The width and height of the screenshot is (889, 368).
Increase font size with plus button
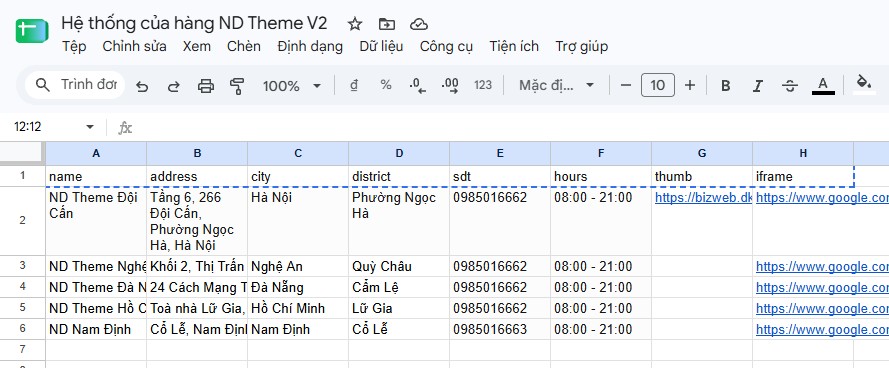pyautogui.click(x=689, y=85)
